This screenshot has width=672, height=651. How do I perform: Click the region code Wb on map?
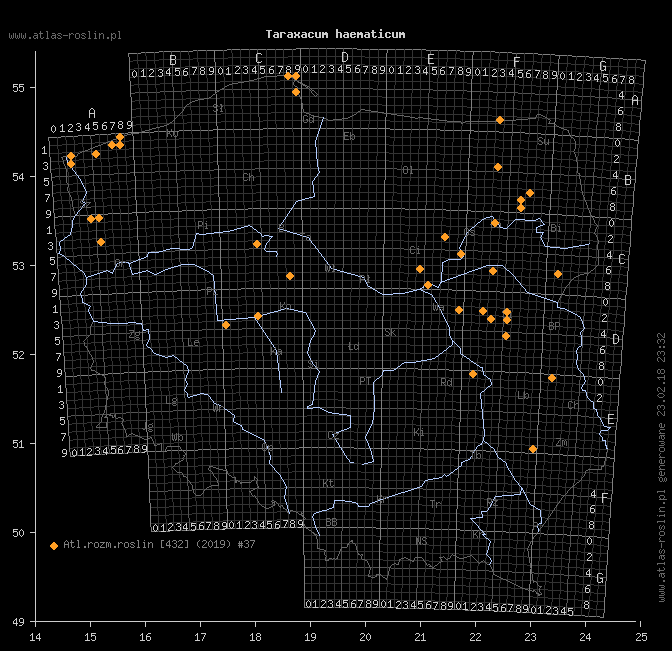click(177, 438)
